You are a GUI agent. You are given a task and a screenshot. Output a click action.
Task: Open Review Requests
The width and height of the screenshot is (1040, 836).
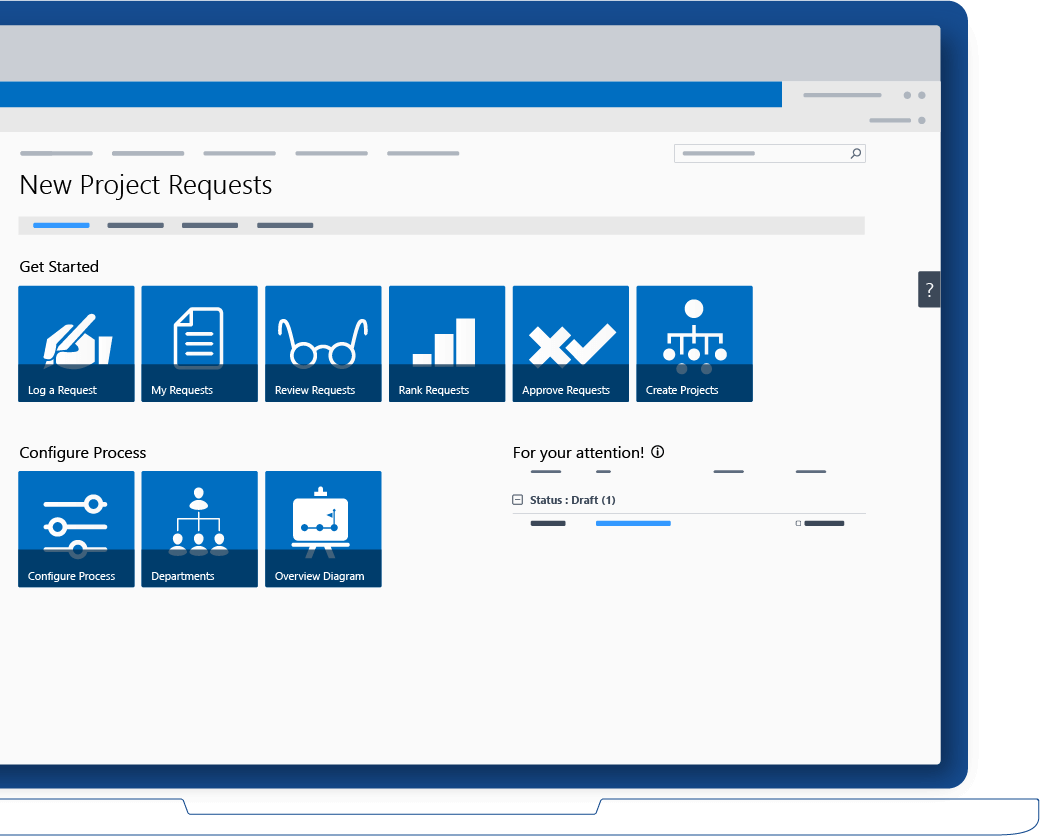[323, 343]
